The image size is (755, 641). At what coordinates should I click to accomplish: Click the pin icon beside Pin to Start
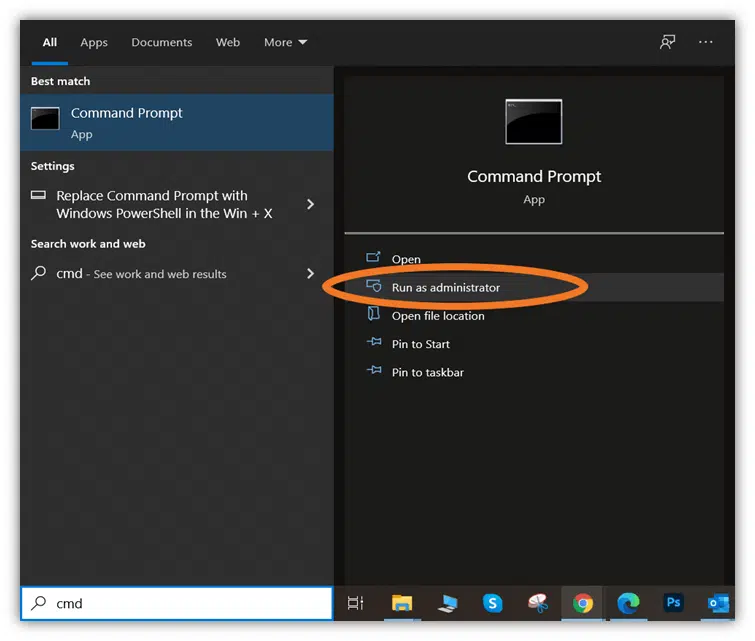point(374,342)
